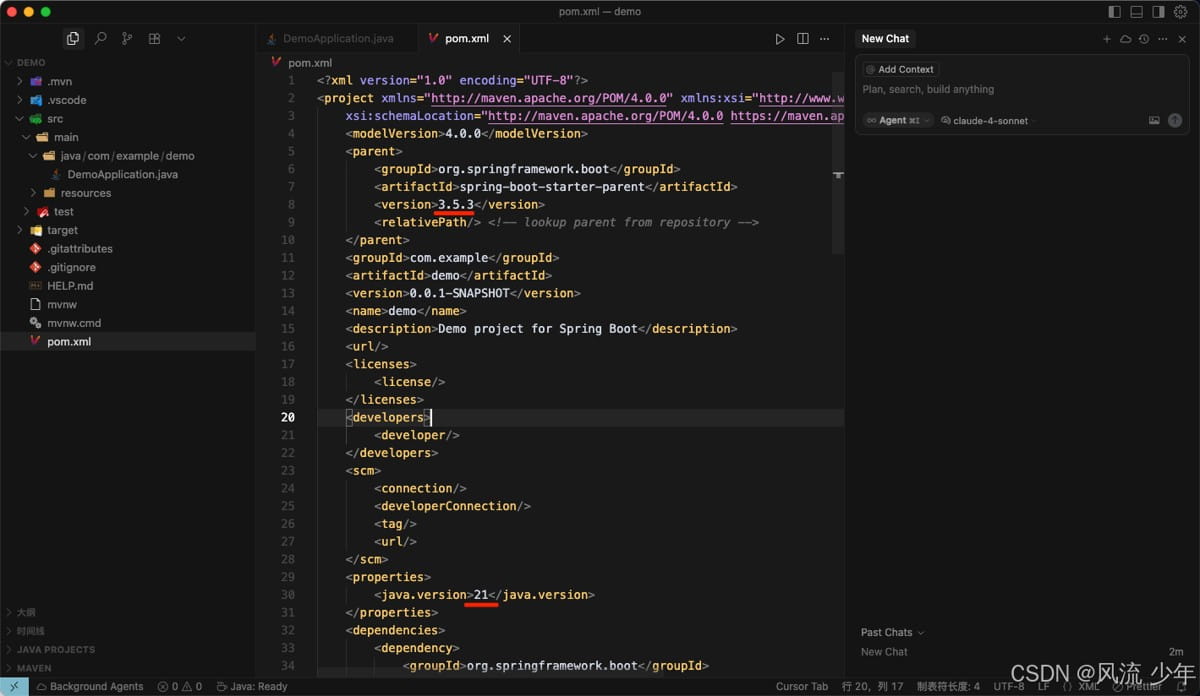Toggle the bottom panel layout
Viewport: 1200px width, 696px height.
point(1137,12)
